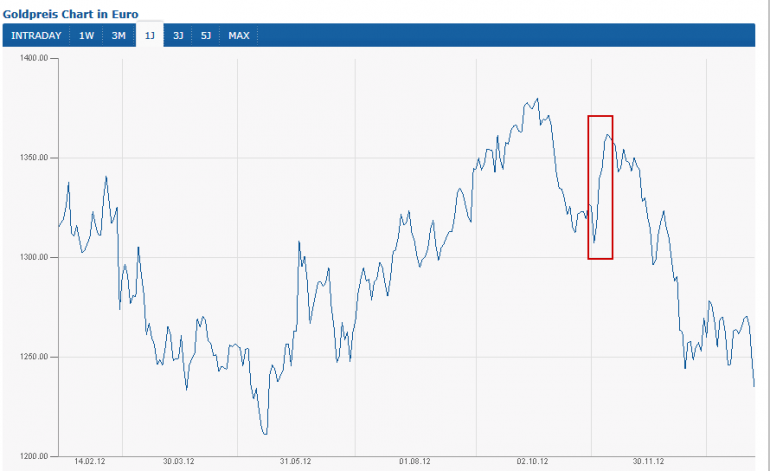
Task: Switch to the INTRADAY tab
Action: [x=36, y=36]
